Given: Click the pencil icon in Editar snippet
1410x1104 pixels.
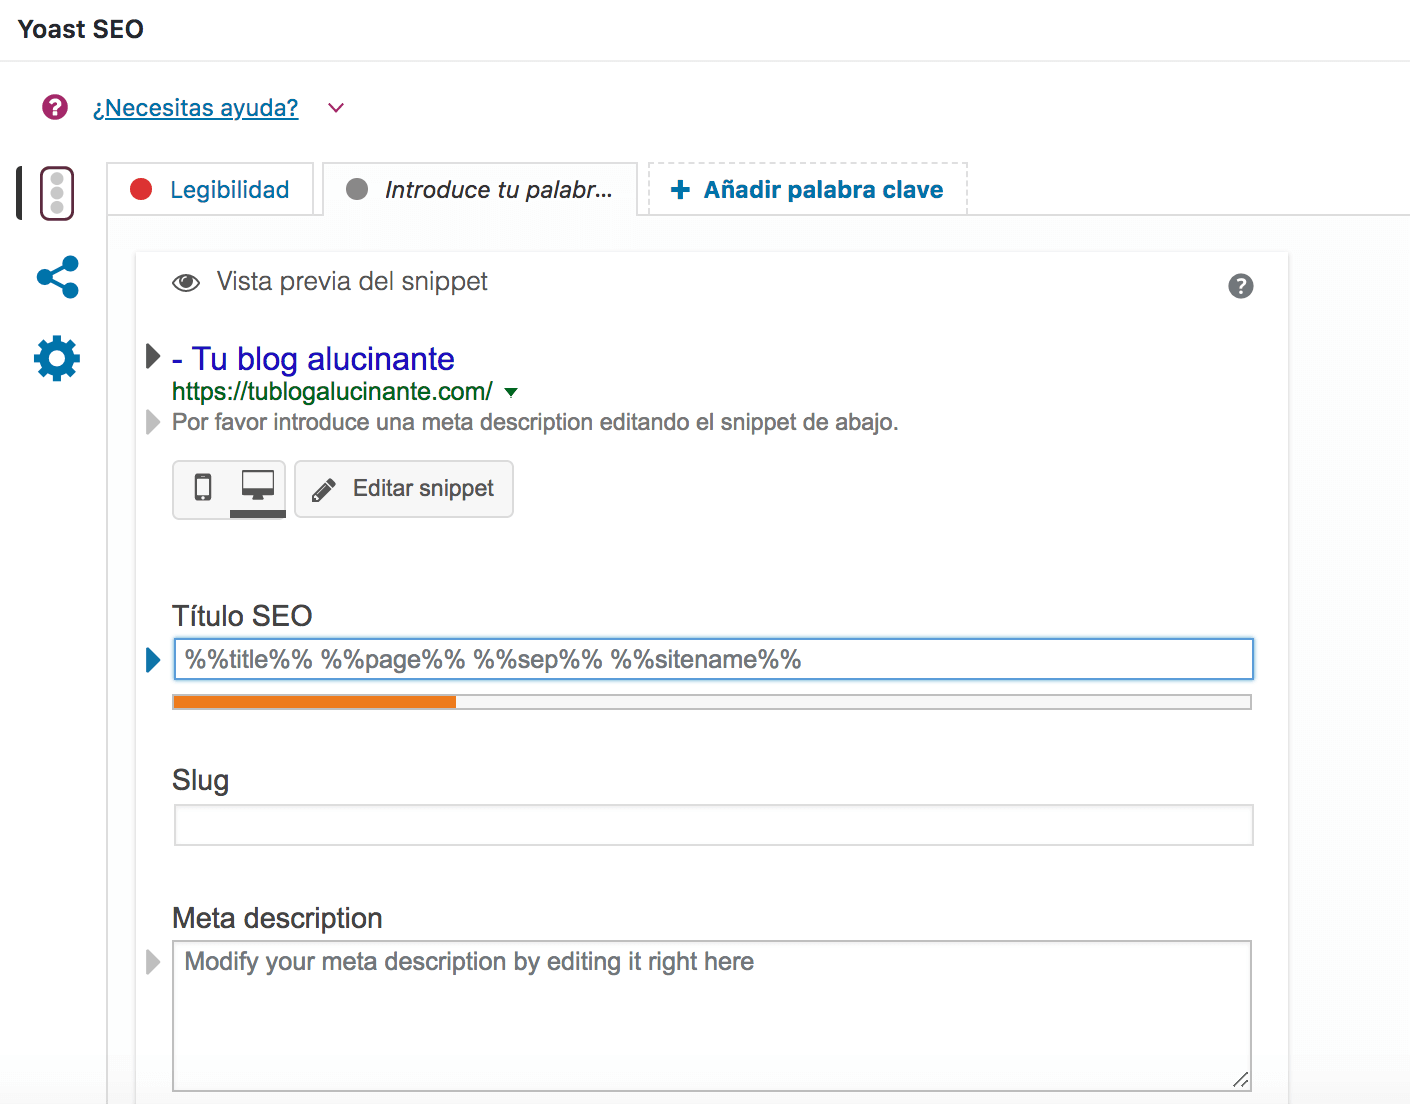Looking at the screenshot, I should [x=323, y=490].
